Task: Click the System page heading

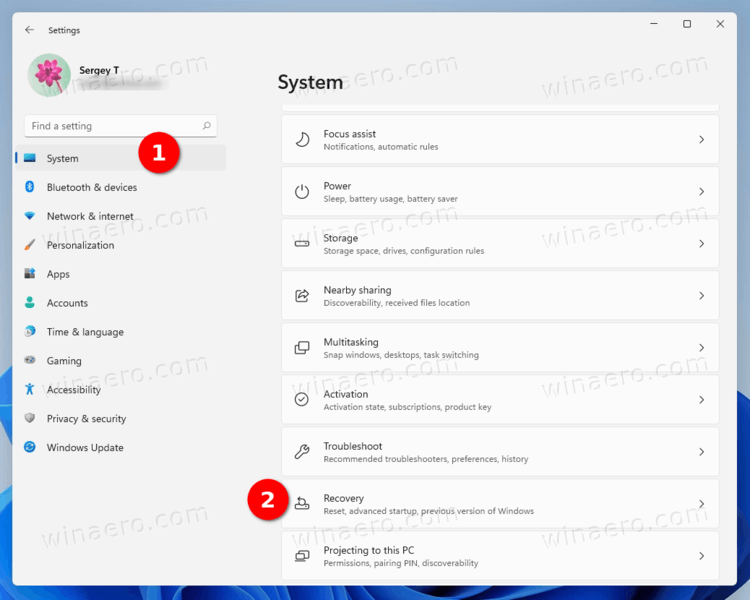Action: pyautogui.click(x=310, y=82)
